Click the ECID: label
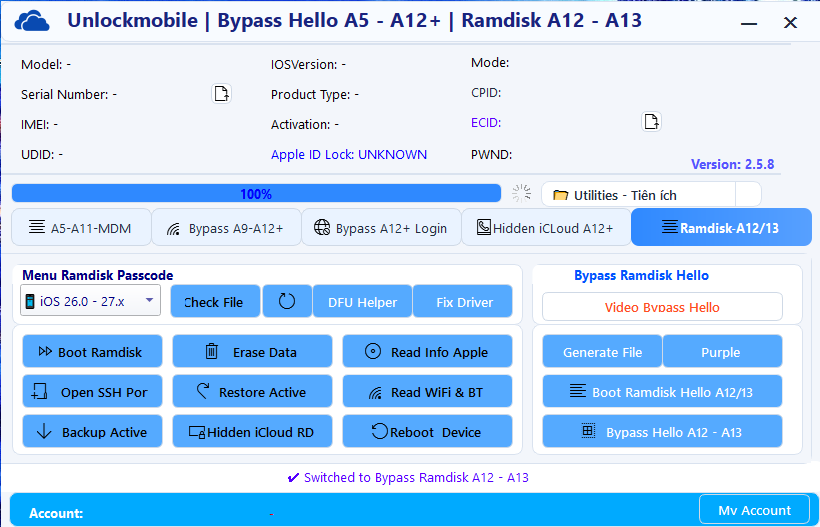820x527 pixels. click(486, 122)
